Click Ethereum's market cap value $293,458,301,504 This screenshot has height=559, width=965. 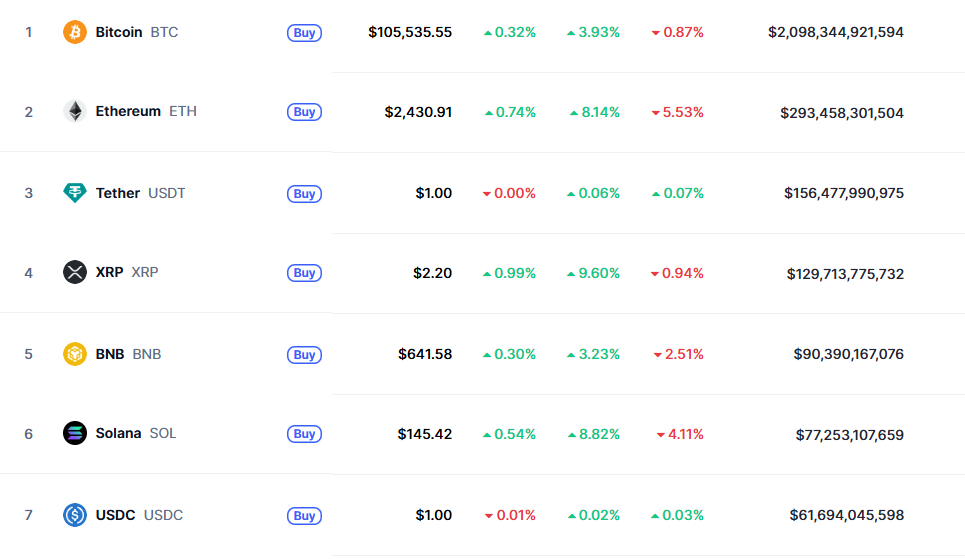842,112
